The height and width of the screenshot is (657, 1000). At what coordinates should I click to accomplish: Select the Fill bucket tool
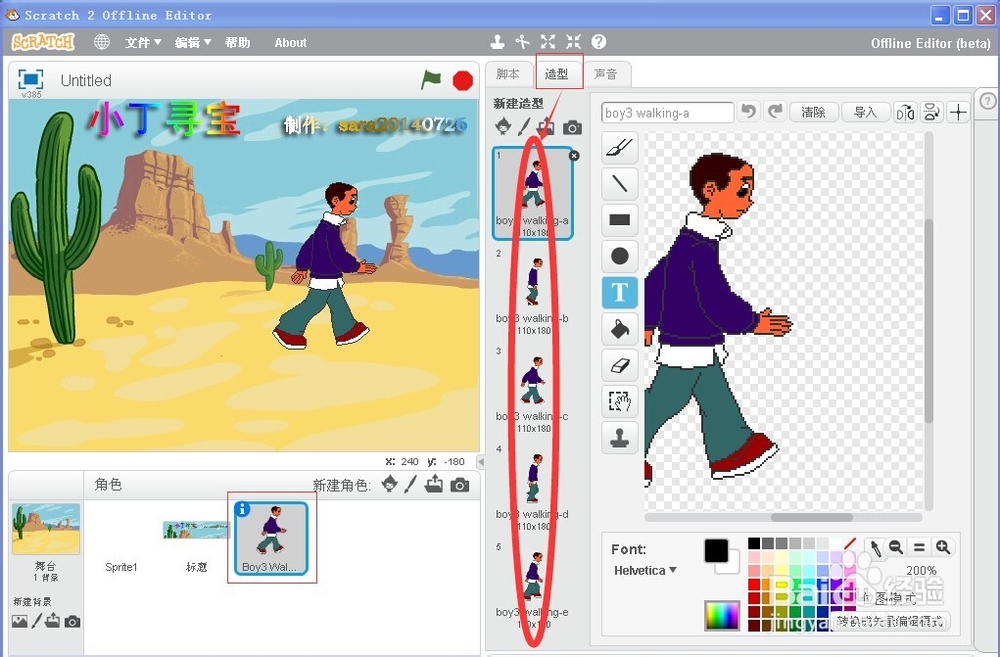(x=620, y=328)
